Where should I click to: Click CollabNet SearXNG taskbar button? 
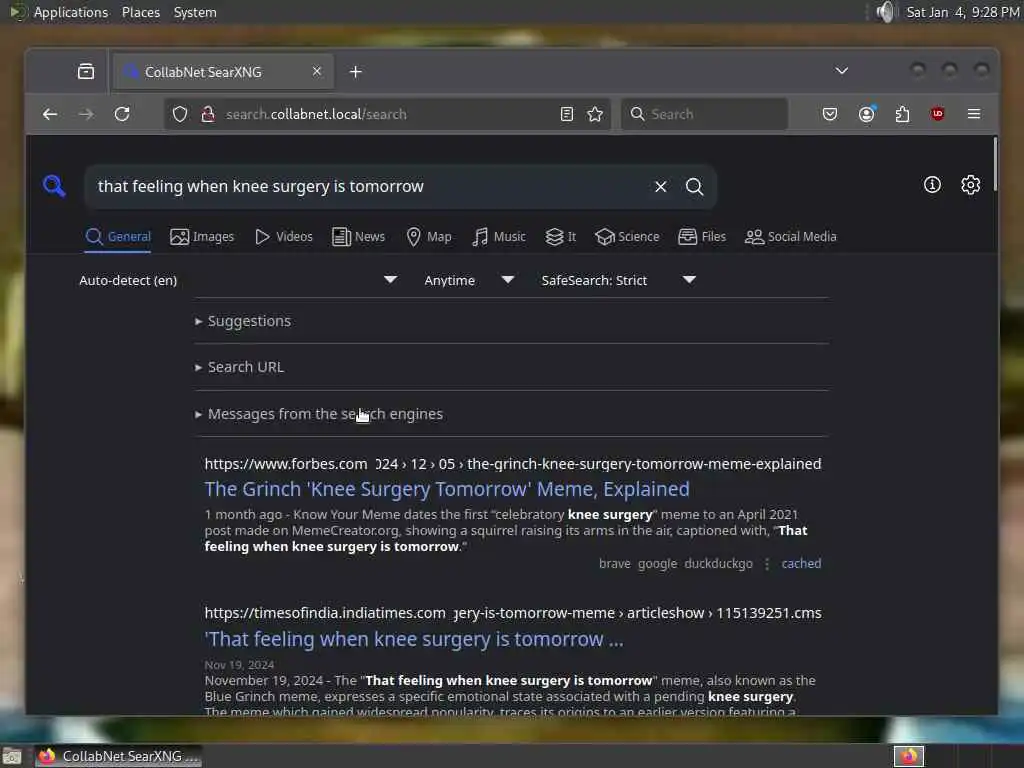pyautogui.click(x=118, y=756)
